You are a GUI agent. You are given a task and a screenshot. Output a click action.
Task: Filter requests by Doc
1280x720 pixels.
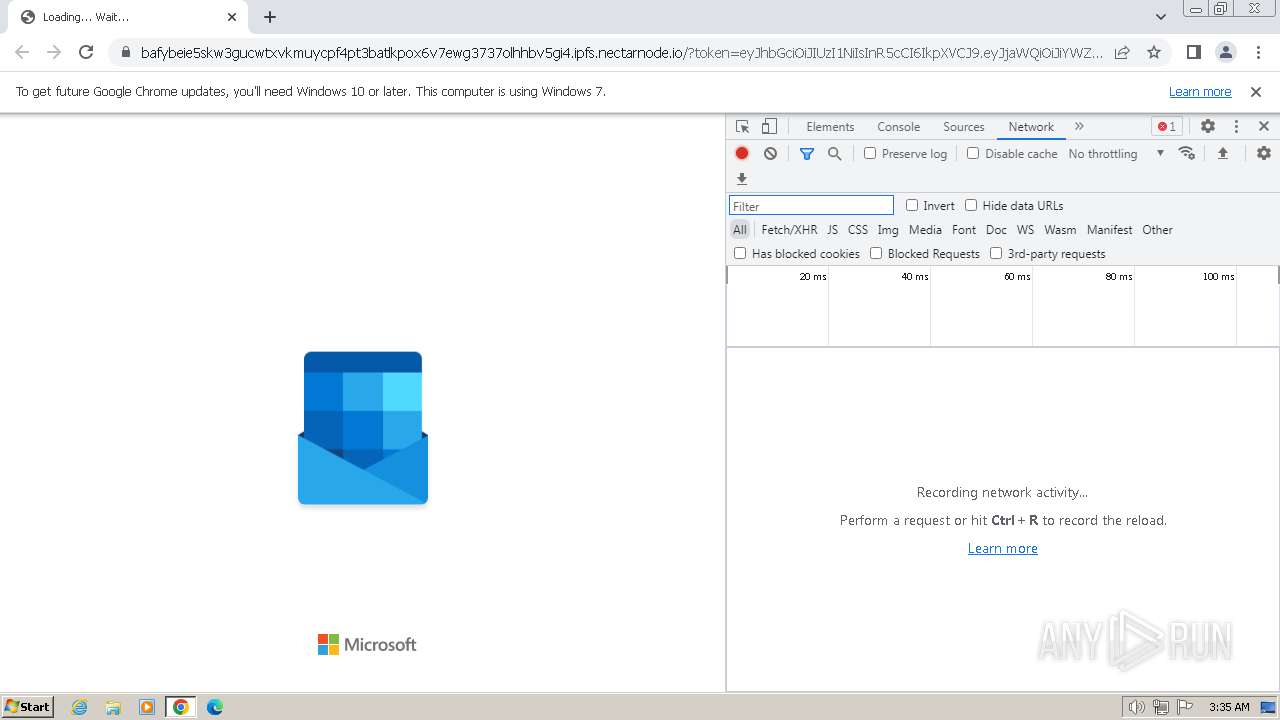pyautogui.click(x=996, y=230)
